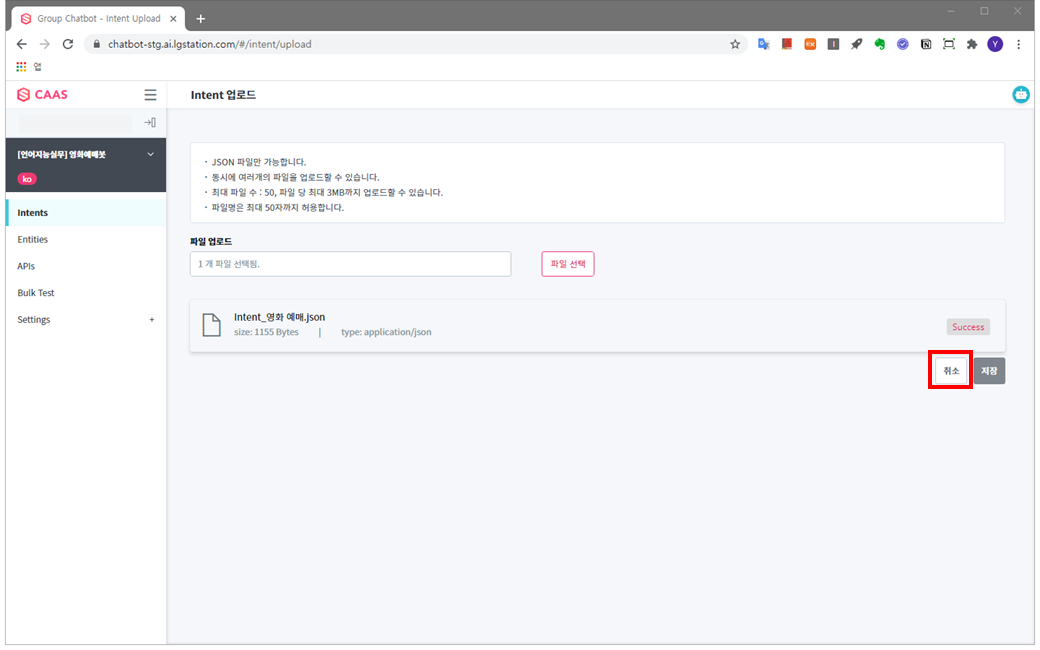1040x650 pixels.
Task: Open the Chrome extensions puzzle icon
Action: [971, 44]
